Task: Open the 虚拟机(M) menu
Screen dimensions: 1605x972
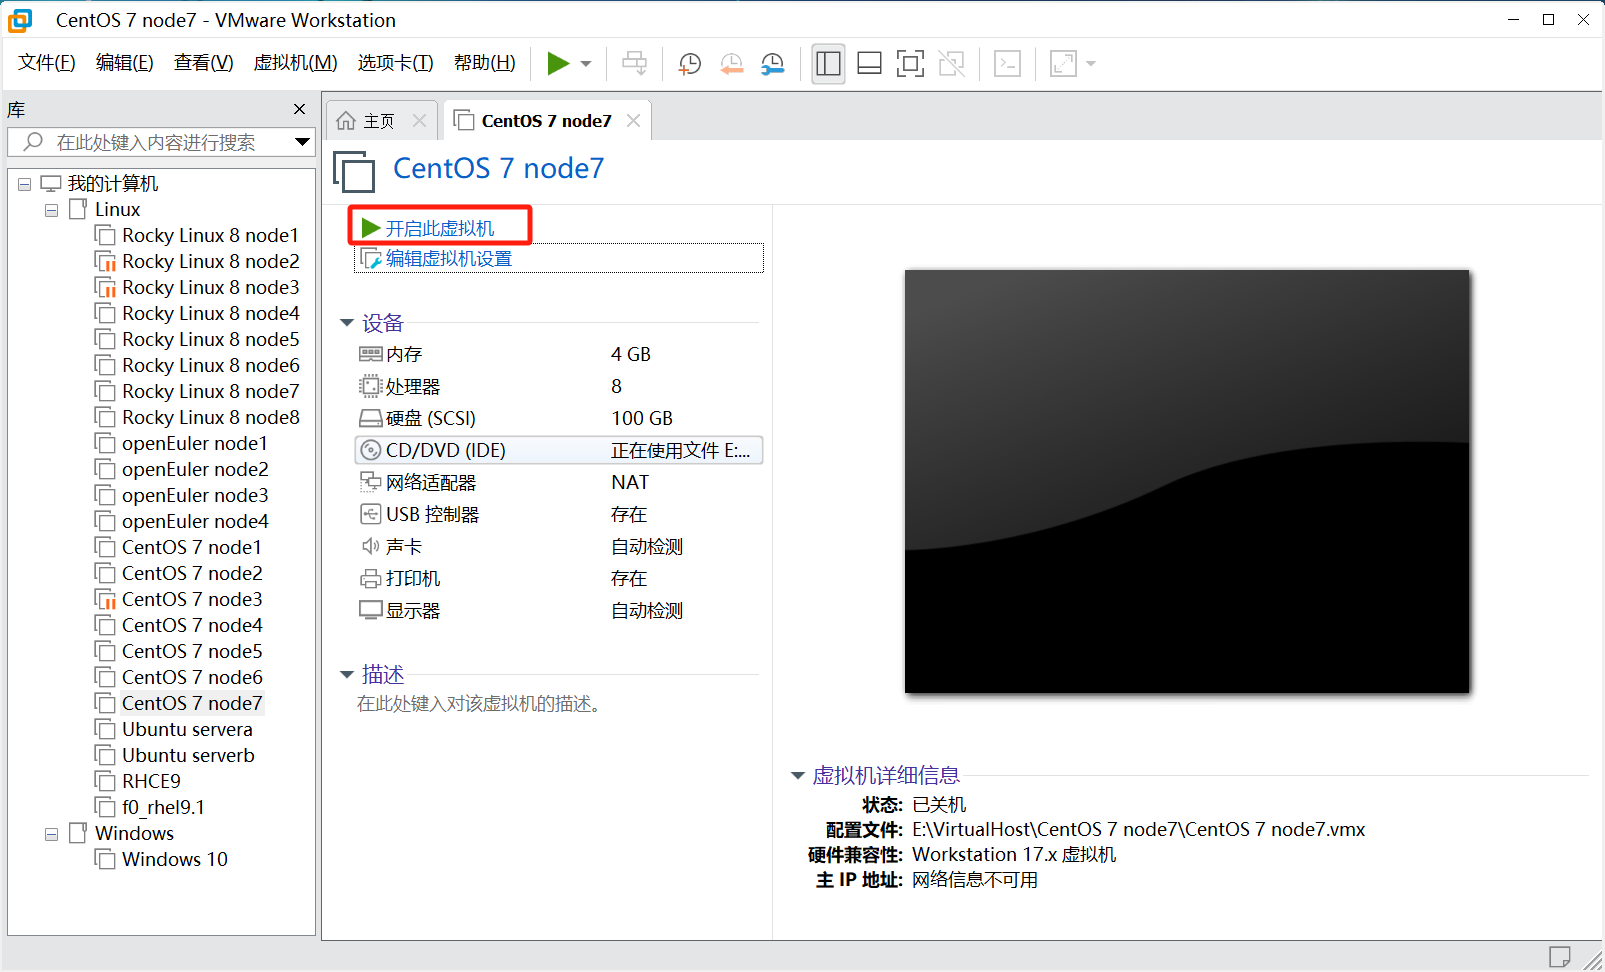Action: 295,63
